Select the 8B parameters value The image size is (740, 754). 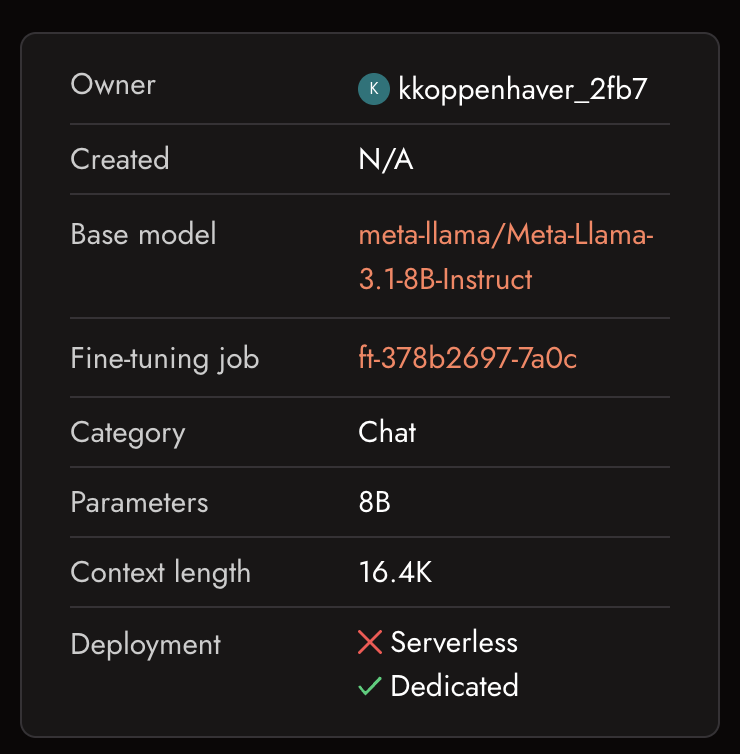[374, 502]
